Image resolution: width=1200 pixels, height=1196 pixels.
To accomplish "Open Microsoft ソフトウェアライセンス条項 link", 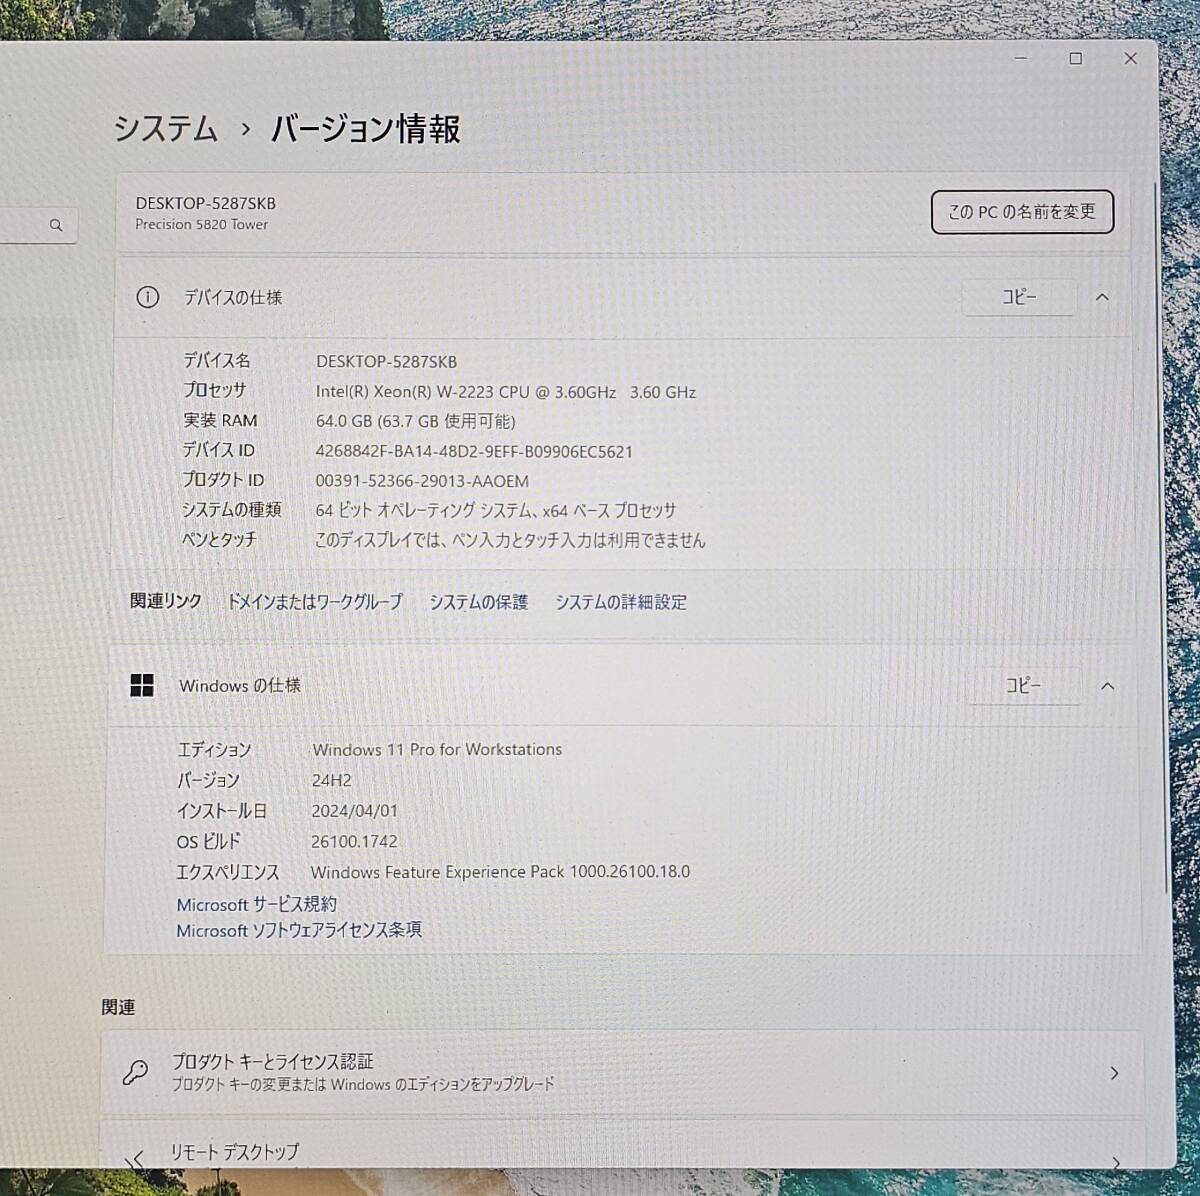I will (x=299, y=930).
